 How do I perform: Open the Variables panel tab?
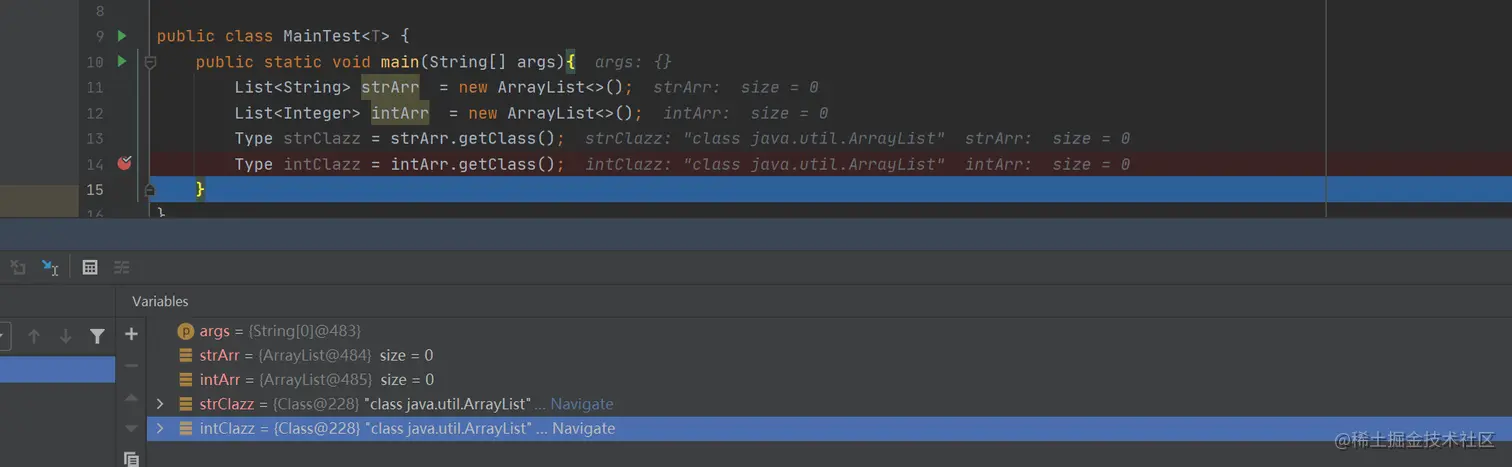[160, 301]
